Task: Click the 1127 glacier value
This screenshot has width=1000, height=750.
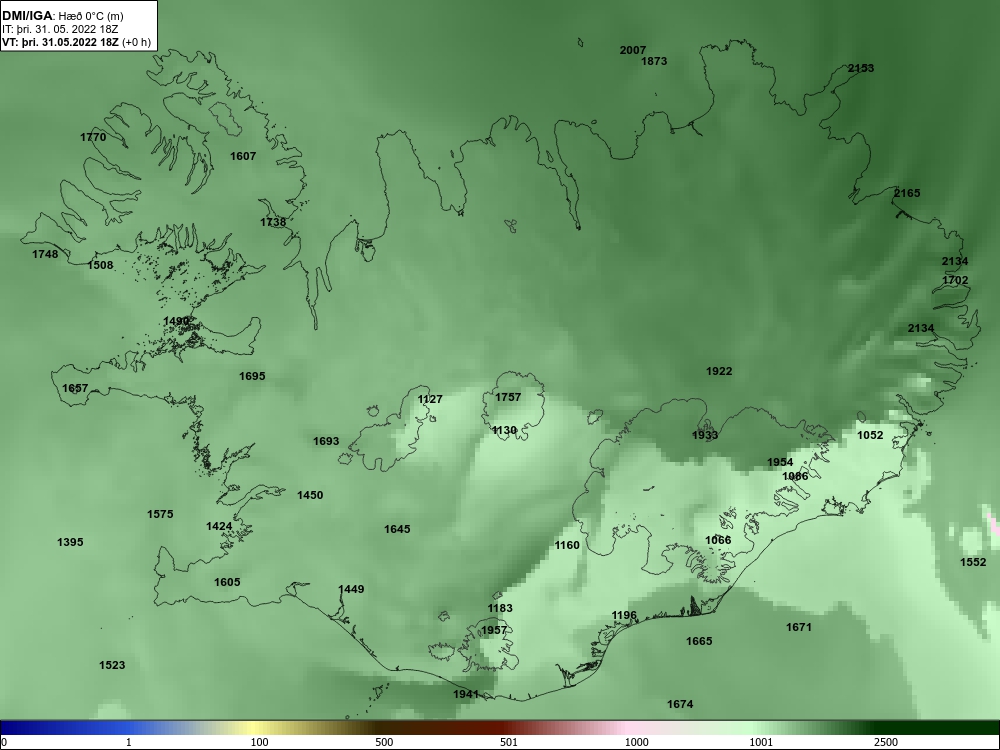Action: pyautogui.click(x=430, y=399)
